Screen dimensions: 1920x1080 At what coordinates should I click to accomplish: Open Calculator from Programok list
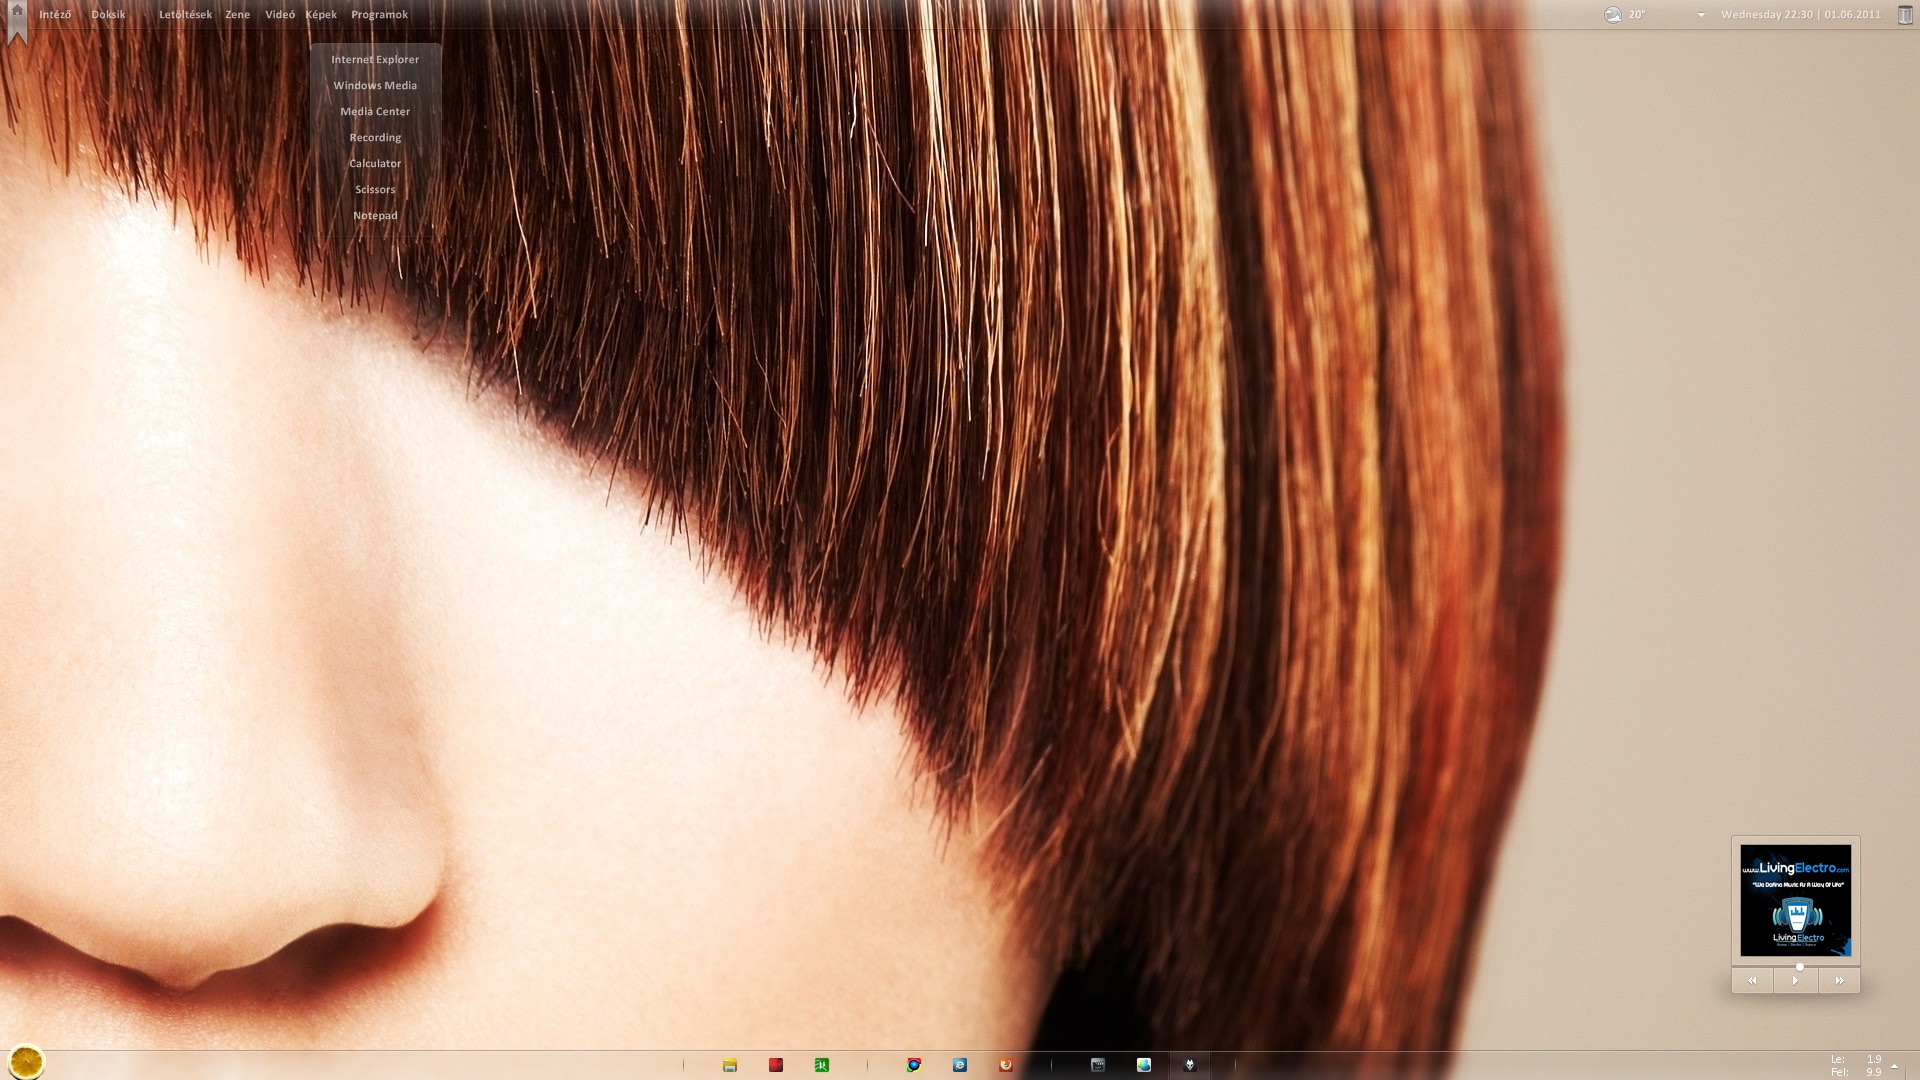pos(375,164)
